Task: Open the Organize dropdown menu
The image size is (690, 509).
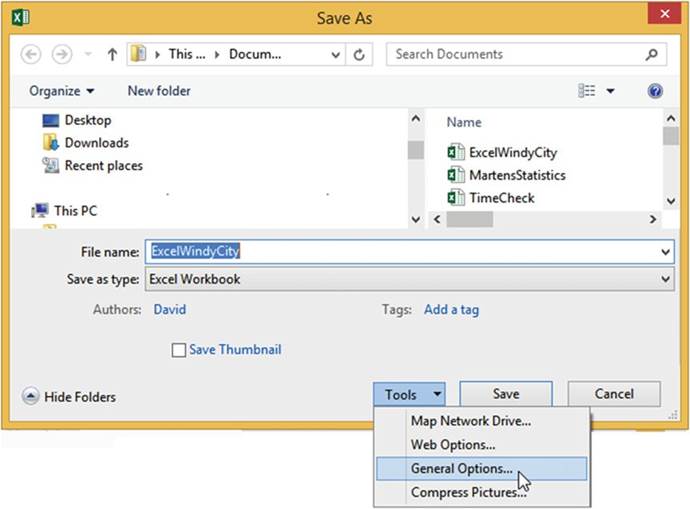Action: (x=62, y=91)
